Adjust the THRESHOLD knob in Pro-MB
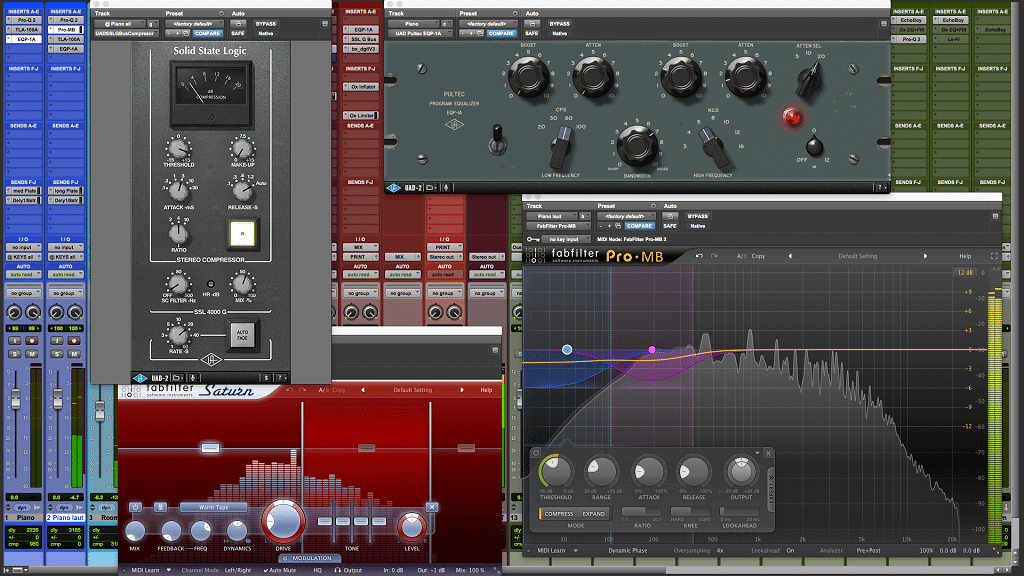 click(x=555, y=471)
